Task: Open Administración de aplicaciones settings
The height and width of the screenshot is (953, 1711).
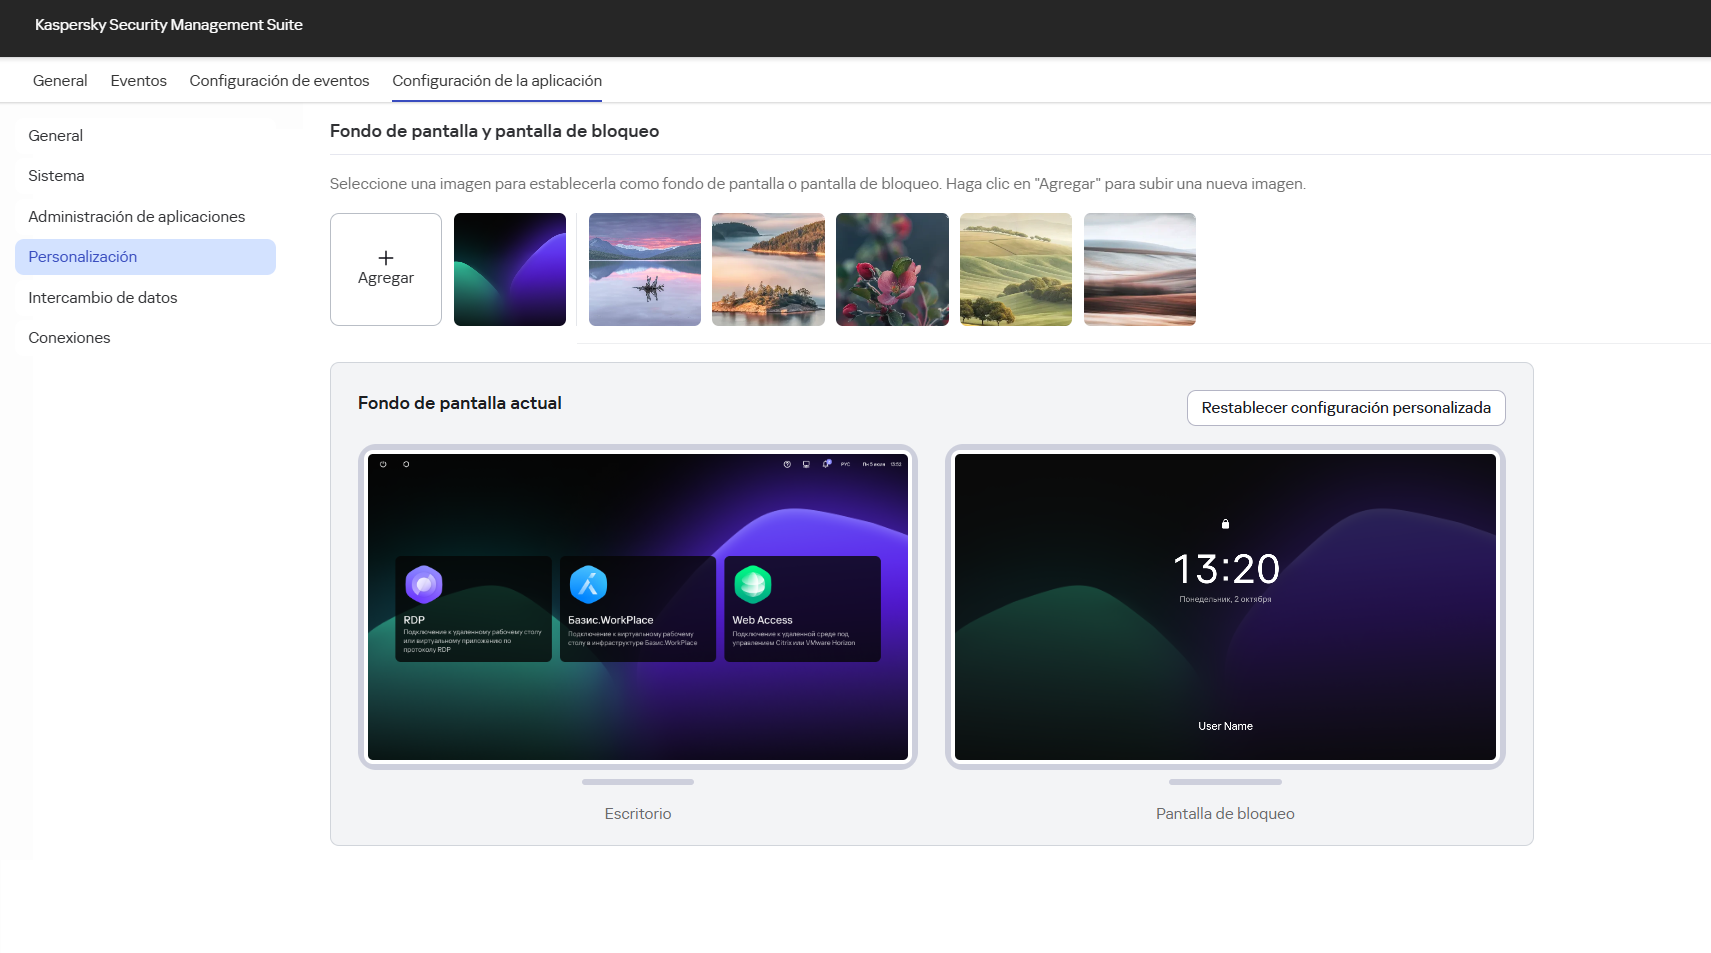Action: pos(137,216)
